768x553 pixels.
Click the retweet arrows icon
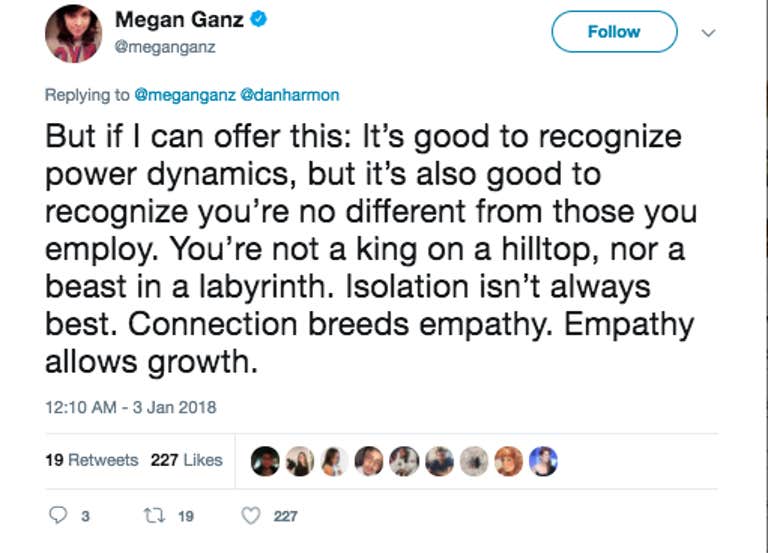click(154, 515)
